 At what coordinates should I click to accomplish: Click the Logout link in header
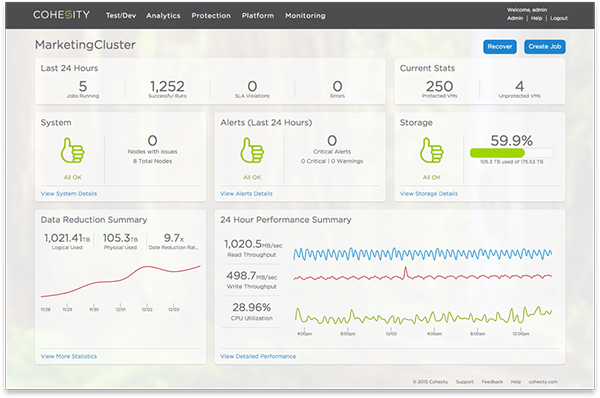coord(559,18)
